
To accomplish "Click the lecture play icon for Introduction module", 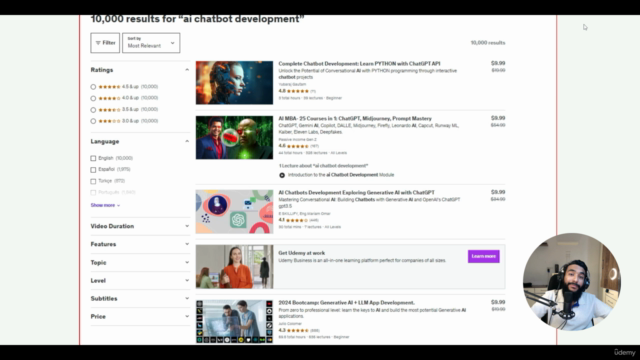I will coord(282,175).
